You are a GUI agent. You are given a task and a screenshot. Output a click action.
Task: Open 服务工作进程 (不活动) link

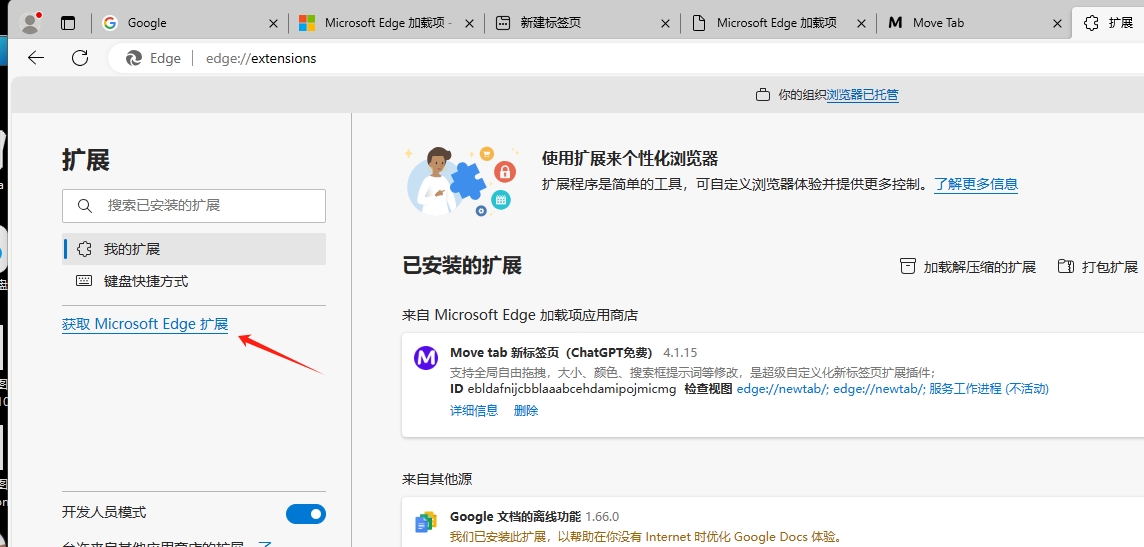click(989, 389)
